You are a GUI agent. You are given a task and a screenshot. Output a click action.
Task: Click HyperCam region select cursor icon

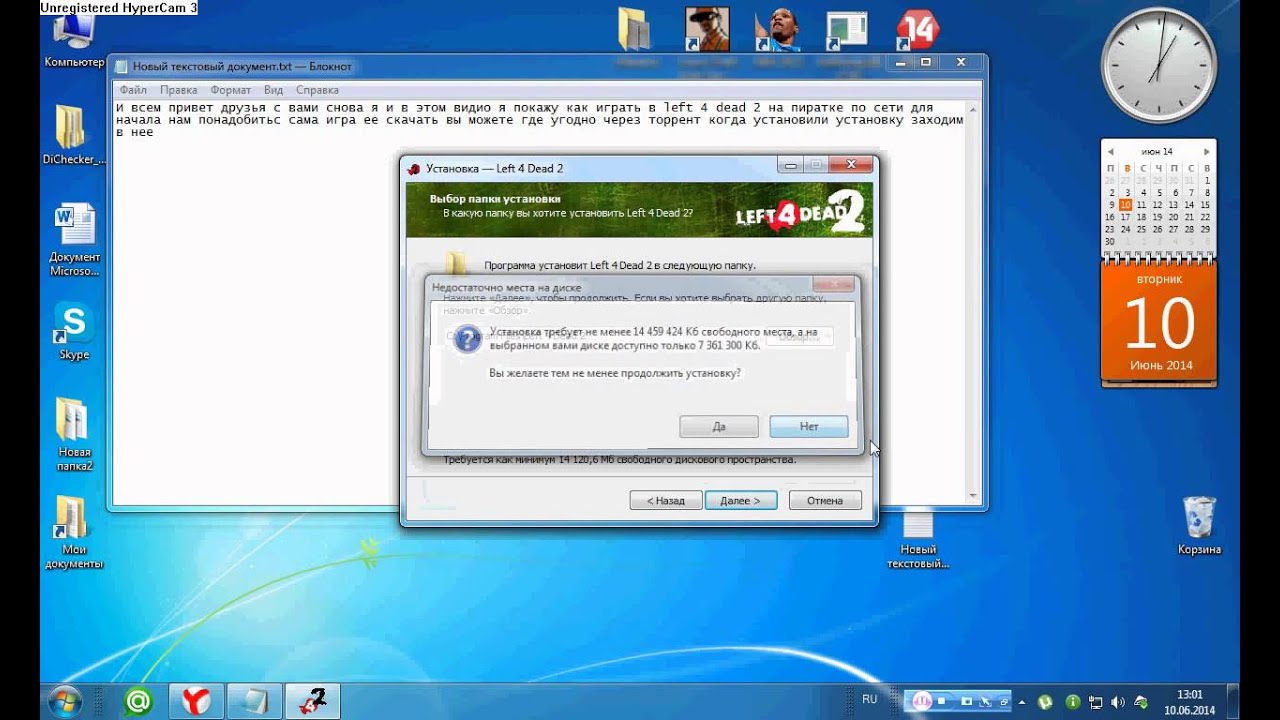pos(985,702)
